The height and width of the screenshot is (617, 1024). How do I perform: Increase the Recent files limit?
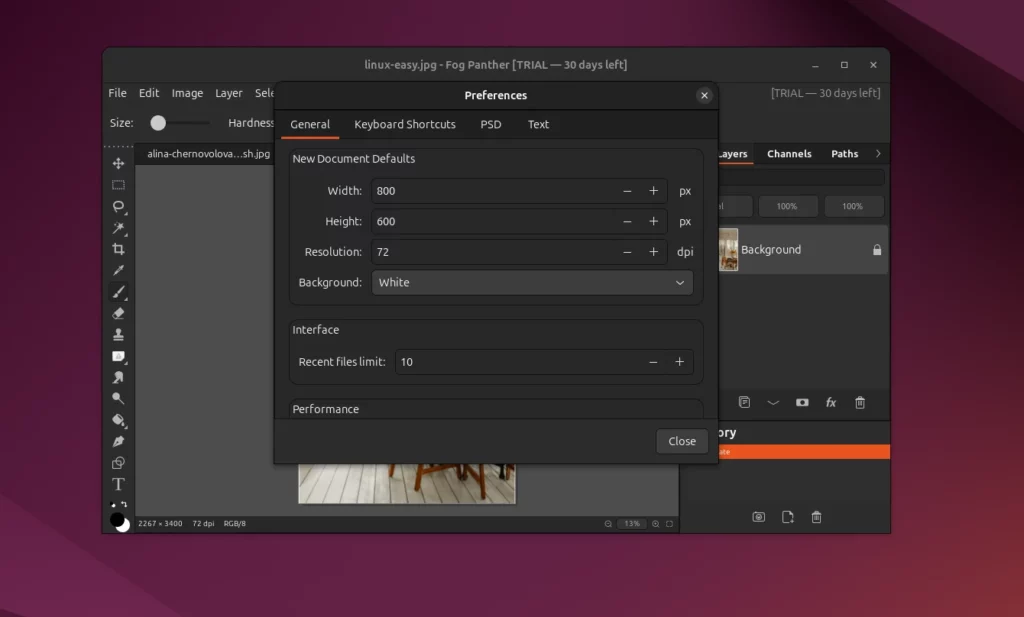coord(679,361)
